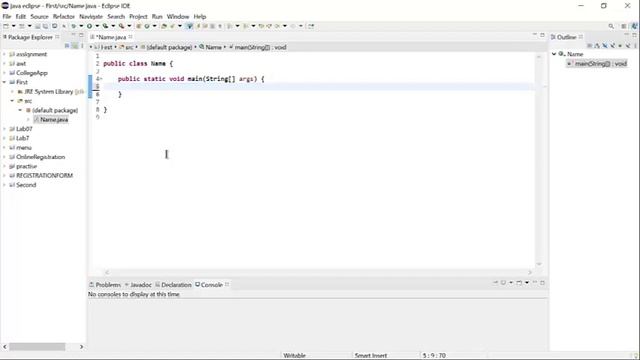The height and width of the screenshot is (360, 640).
Task: Click Collapse All icon in Package Explorer
Action: (x=67, y=46)
